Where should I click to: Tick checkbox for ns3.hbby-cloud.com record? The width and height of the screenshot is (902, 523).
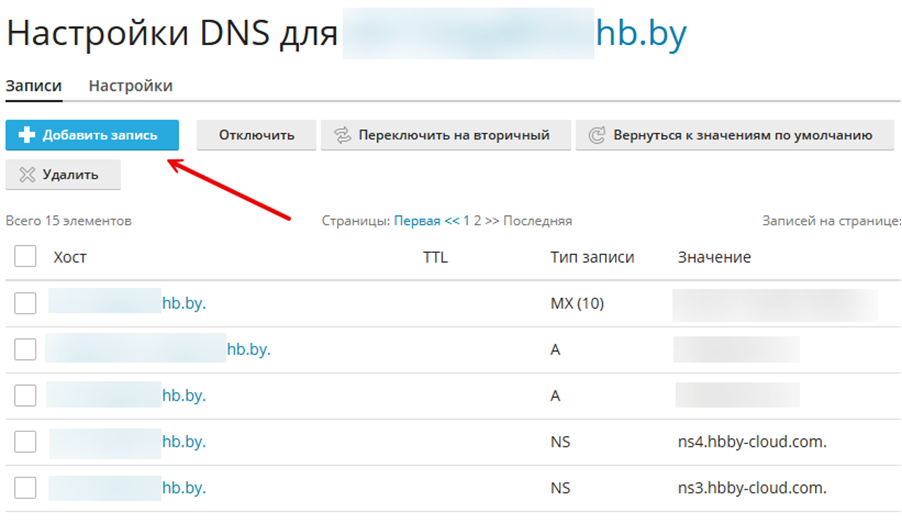click(x=26, y=488)
